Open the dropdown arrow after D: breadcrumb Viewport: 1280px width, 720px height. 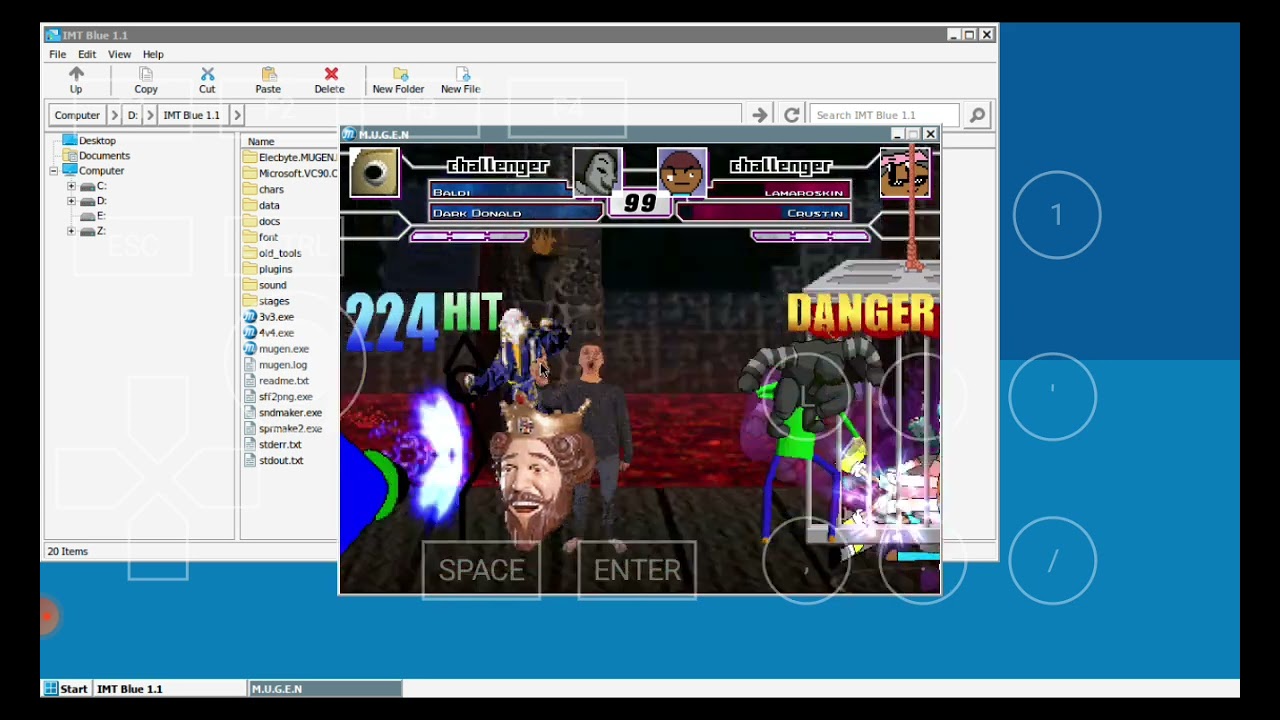pos(150,115)
